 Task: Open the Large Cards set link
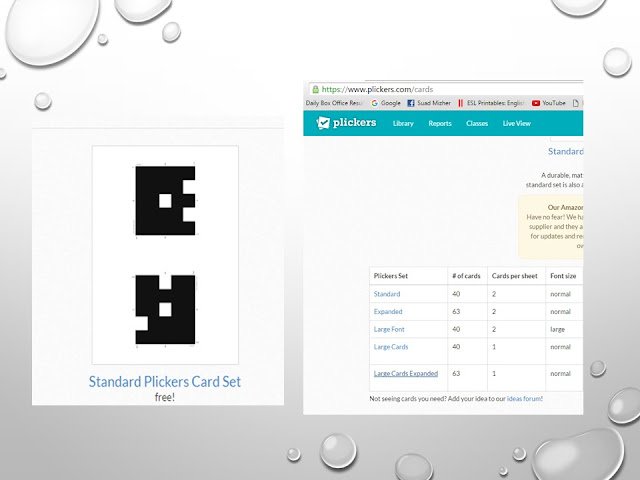(x=391, y=347)
